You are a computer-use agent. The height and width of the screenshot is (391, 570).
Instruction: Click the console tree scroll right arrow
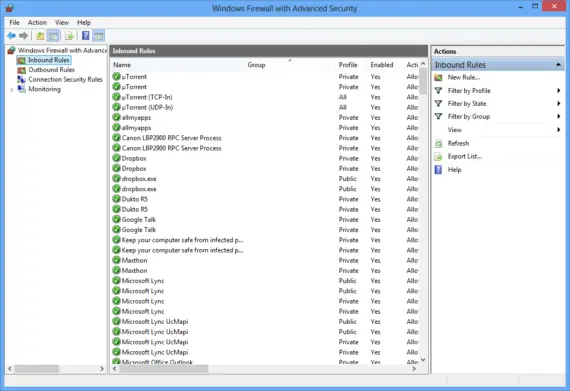(102, 369)
